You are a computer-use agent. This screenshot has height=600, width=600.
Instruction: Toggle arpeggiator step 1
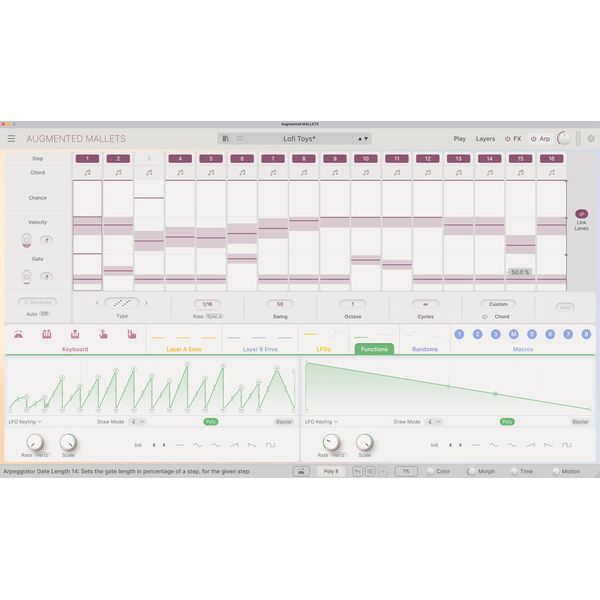point(87,158)
